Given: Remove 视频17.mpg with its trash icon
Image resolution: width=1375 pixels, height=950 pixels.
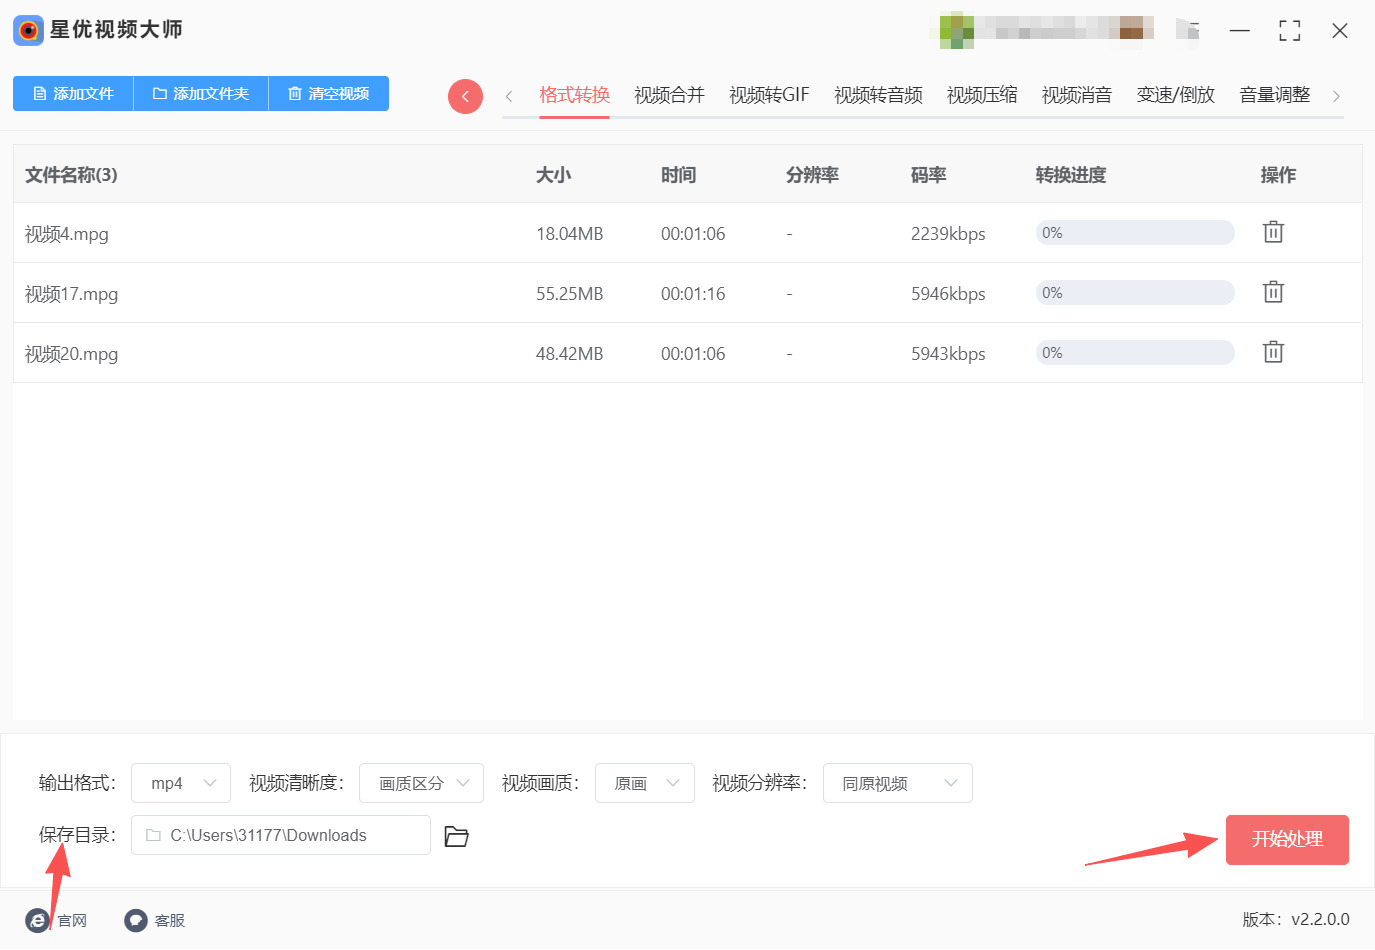Looking at the screenshot, I should 1272,292.
